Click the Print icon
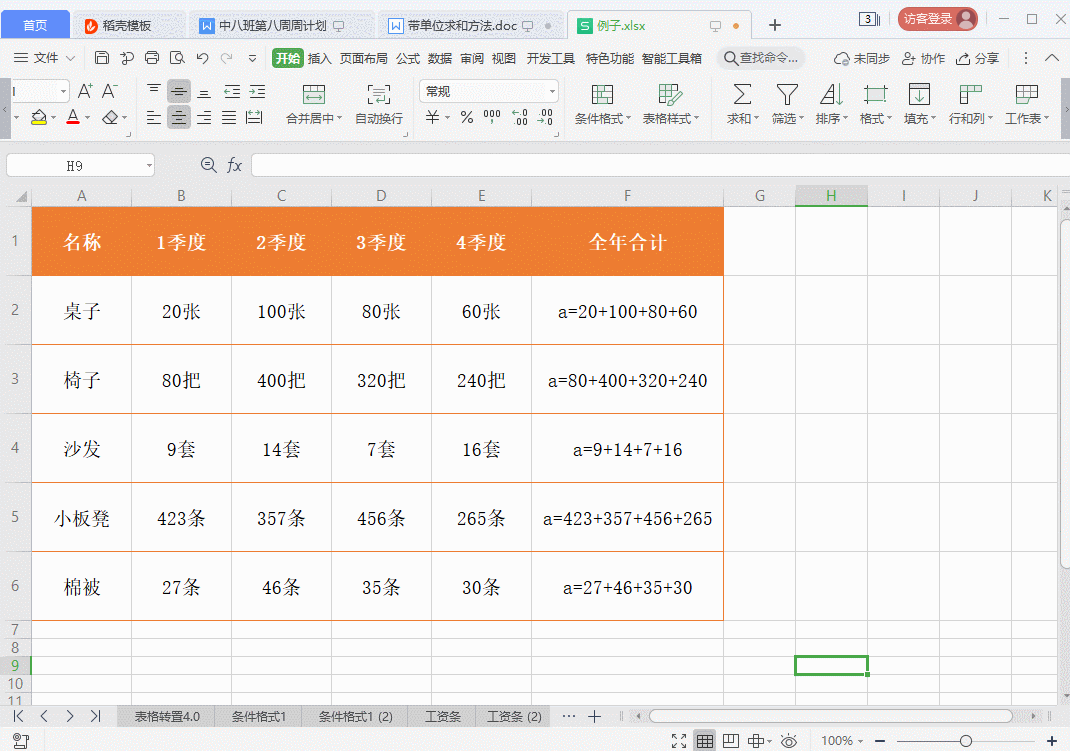This screenshot has width=1070, height=751. (x=151, y=58)
